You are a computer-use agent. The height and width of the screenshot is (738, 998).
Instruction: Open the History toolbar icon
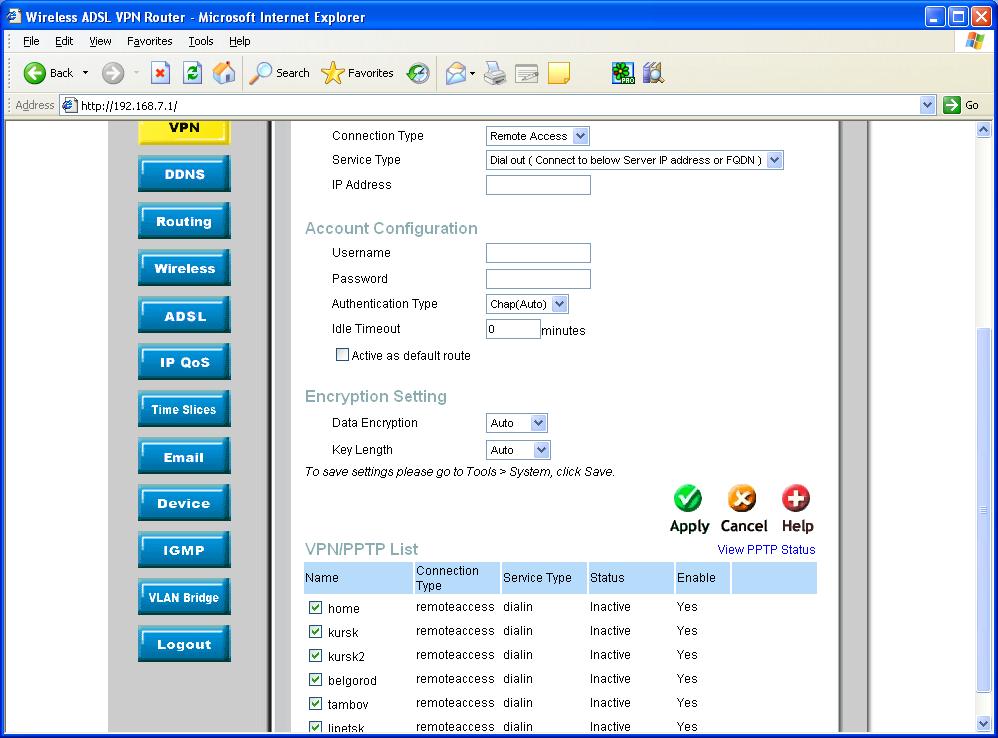tap(418, 73)
